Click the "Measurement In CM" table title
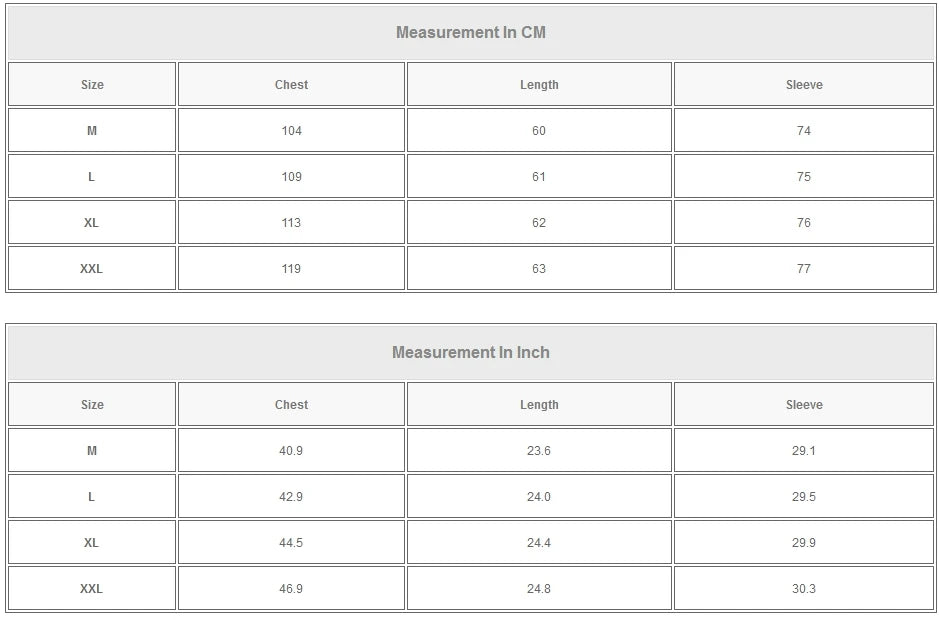 [x=471, y=32]
